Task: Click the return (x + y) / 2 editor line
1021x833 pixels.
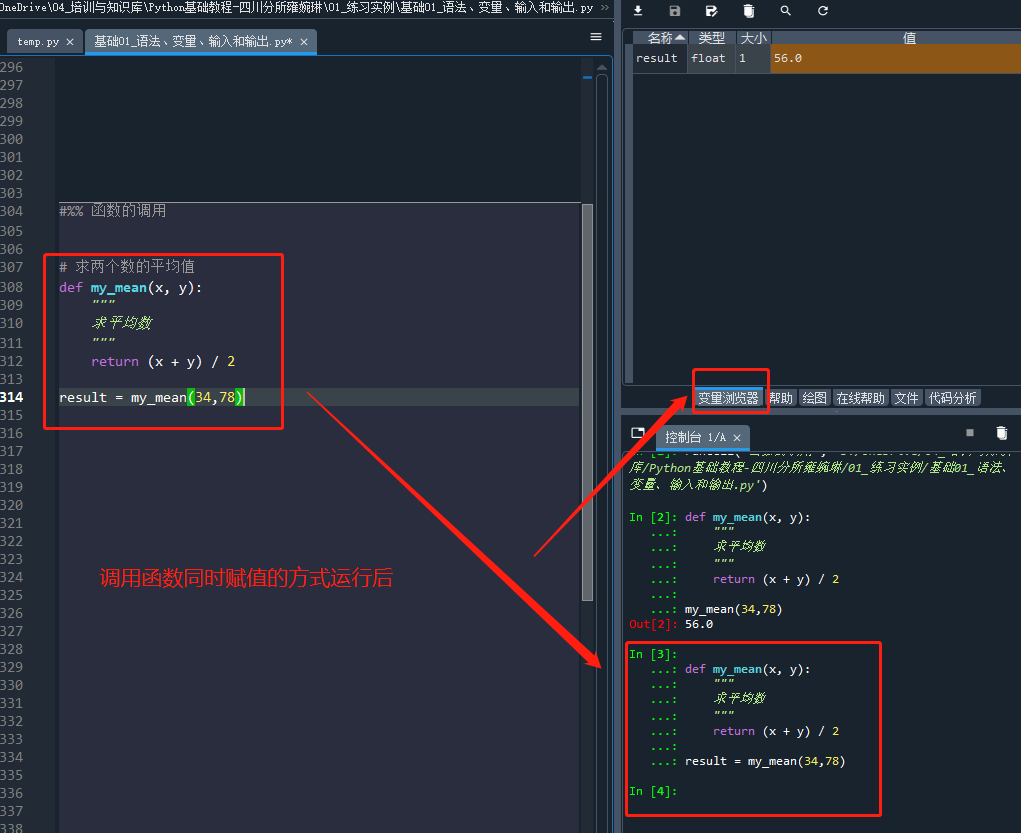Action: (x=163, y=361)
